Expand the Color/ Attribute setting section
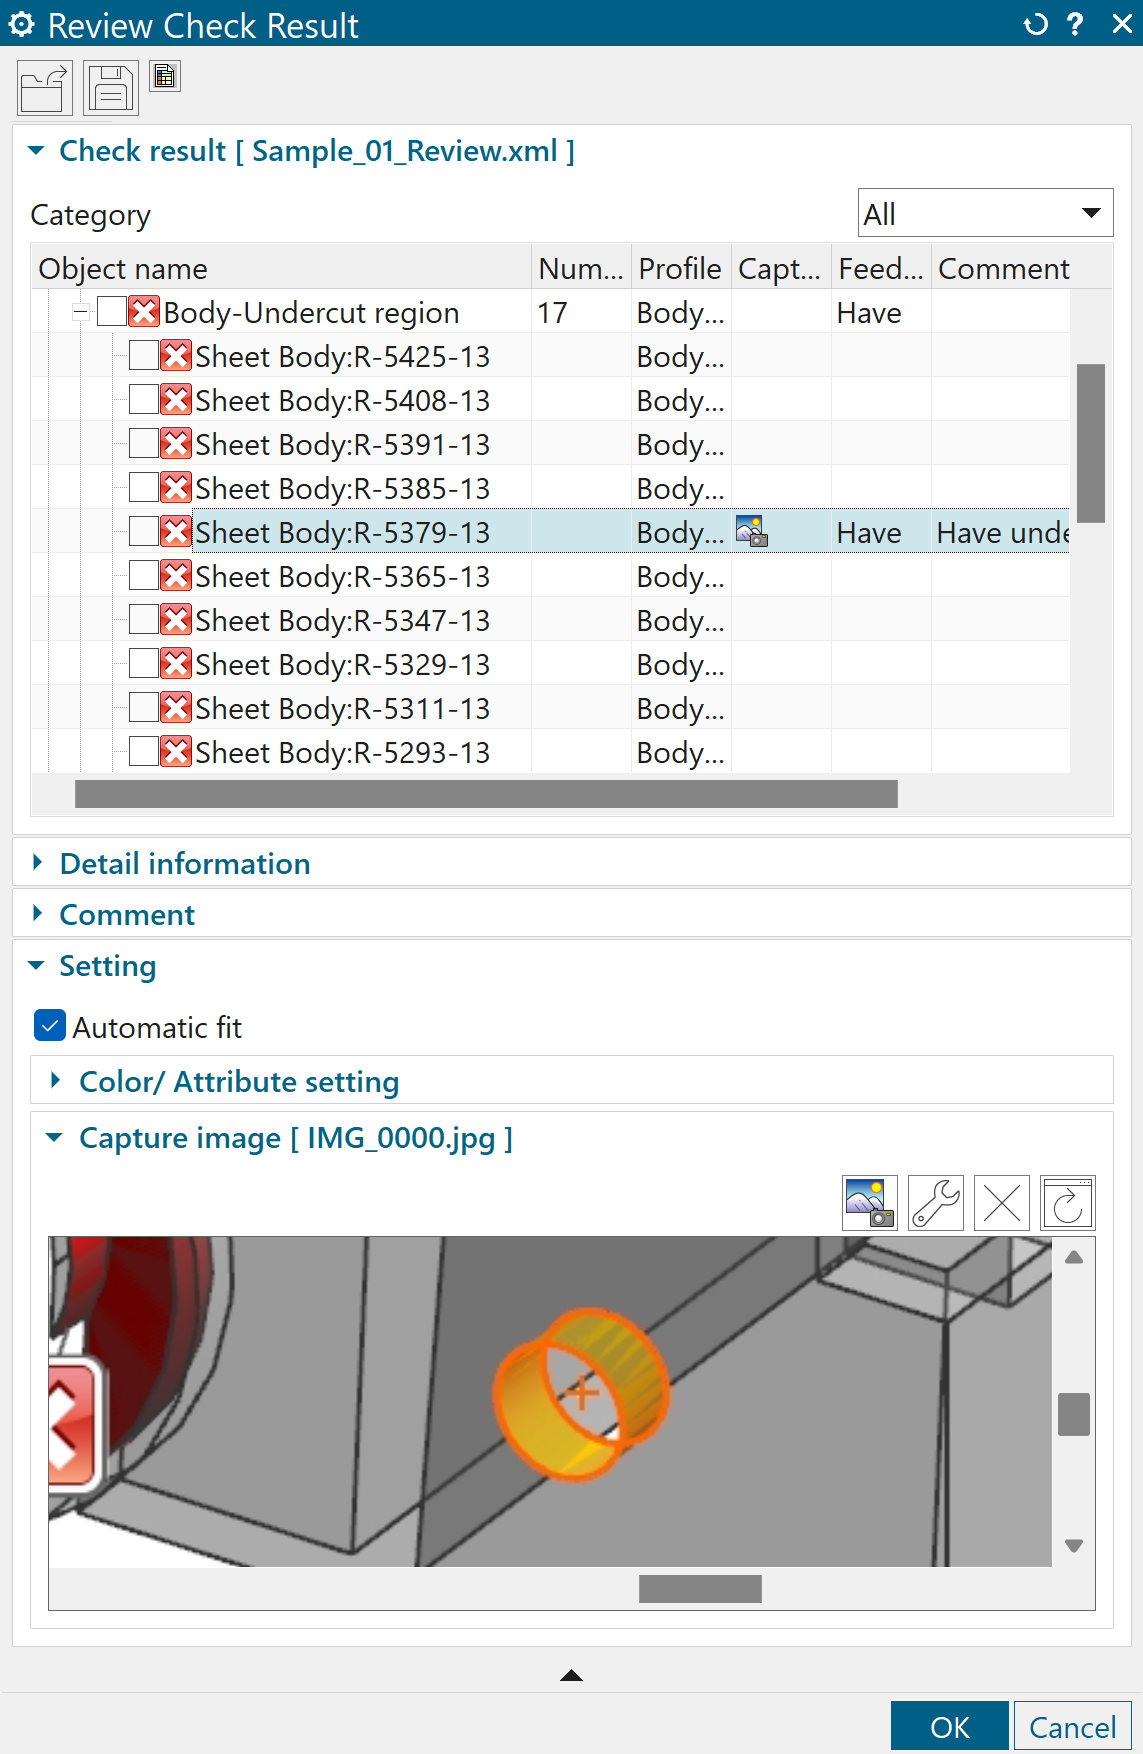1143x1754 pixels. 238,1081
